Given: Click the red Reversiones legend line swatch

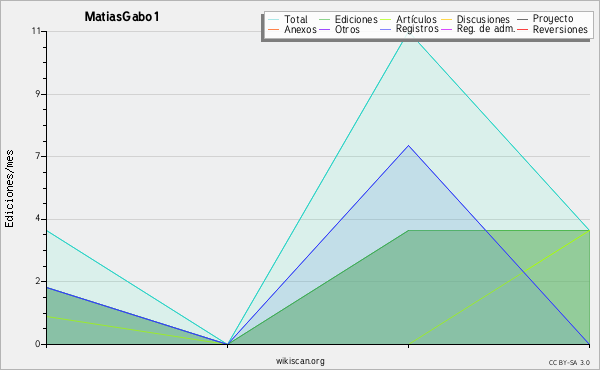Looking at the screenshot, I should pos(522,29).
